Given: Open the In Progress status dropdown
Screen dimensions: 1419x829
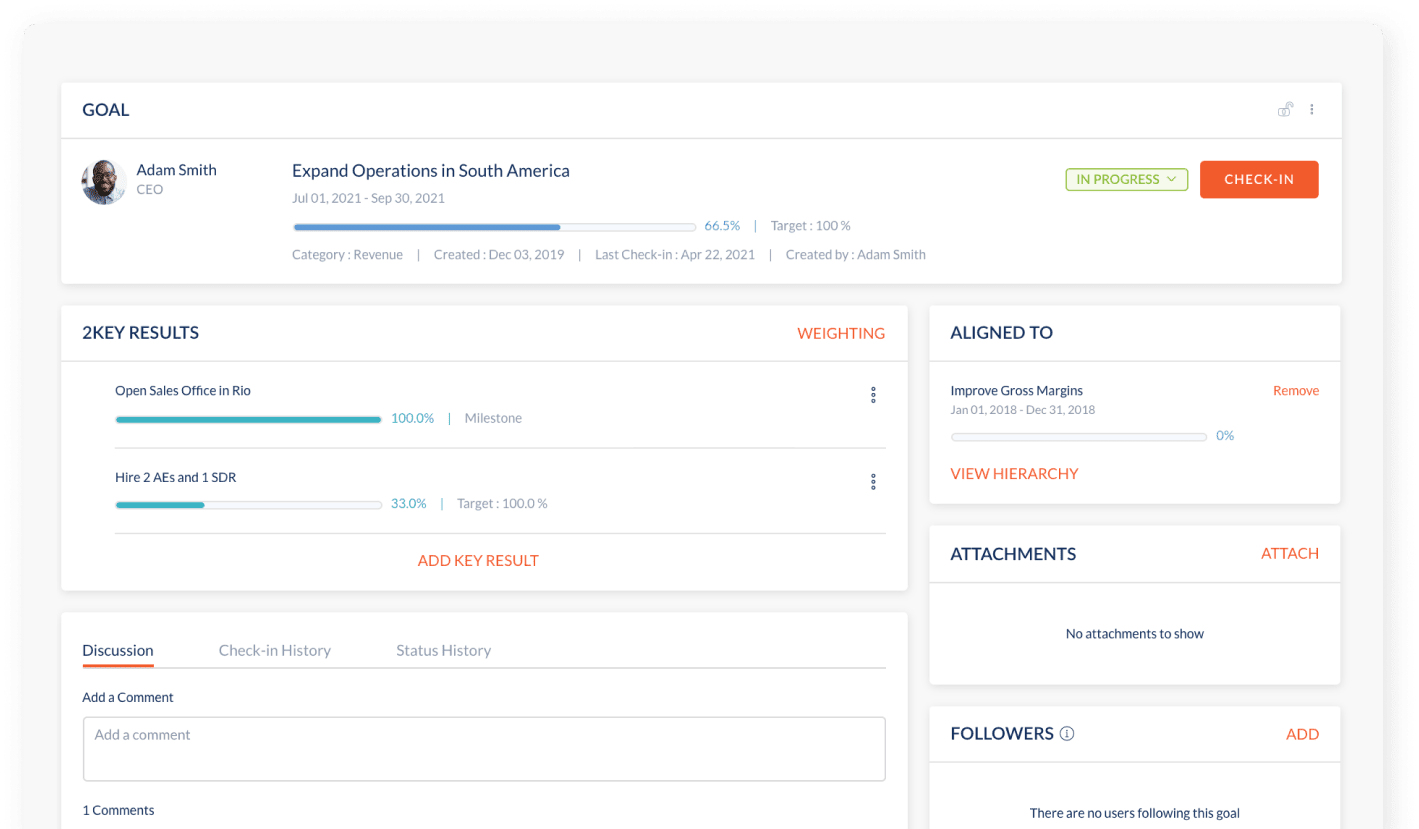Looking at the screenshot, I should pyautogui.click(x=1126, y=180).
